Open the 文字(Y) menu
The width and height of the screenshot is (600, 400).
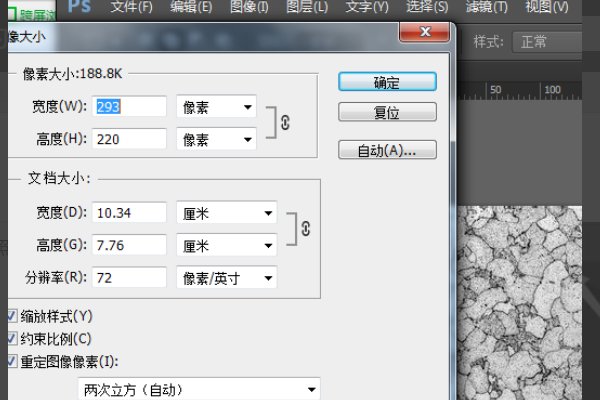point(367,7)
